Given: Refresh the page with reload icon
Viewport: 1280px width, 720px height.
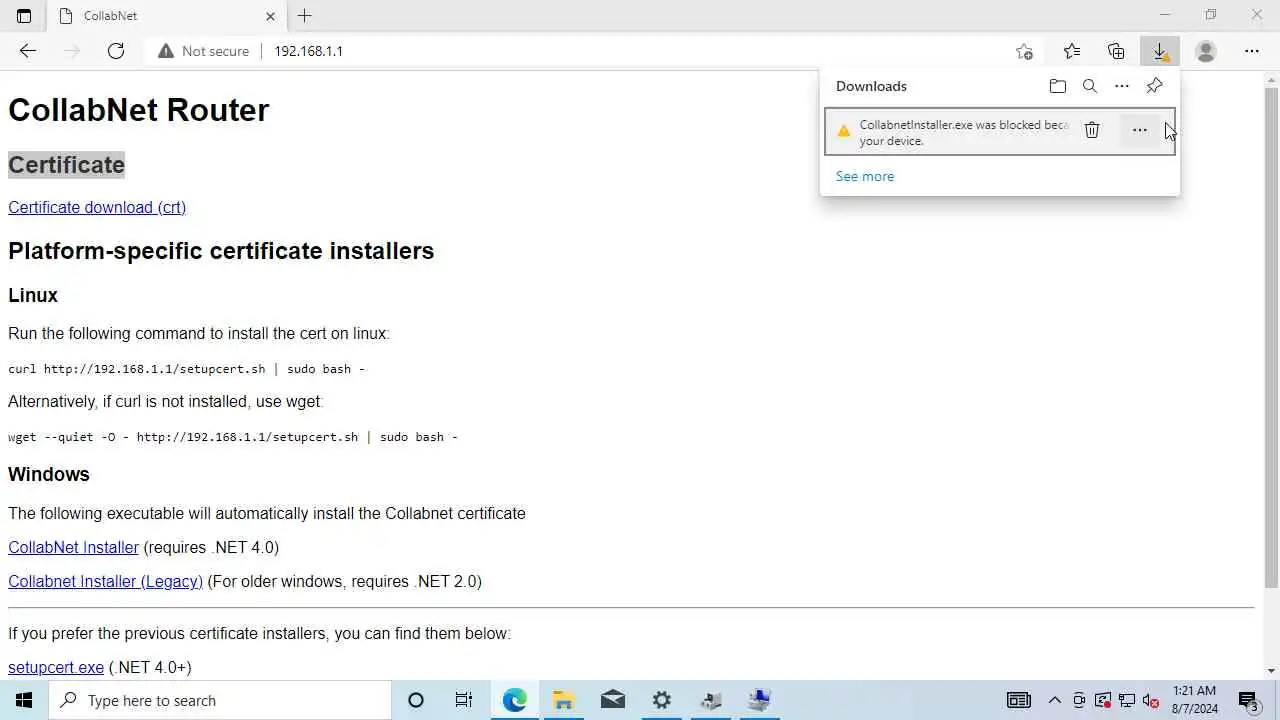Looking at the screenshot, I should (116, 51).
